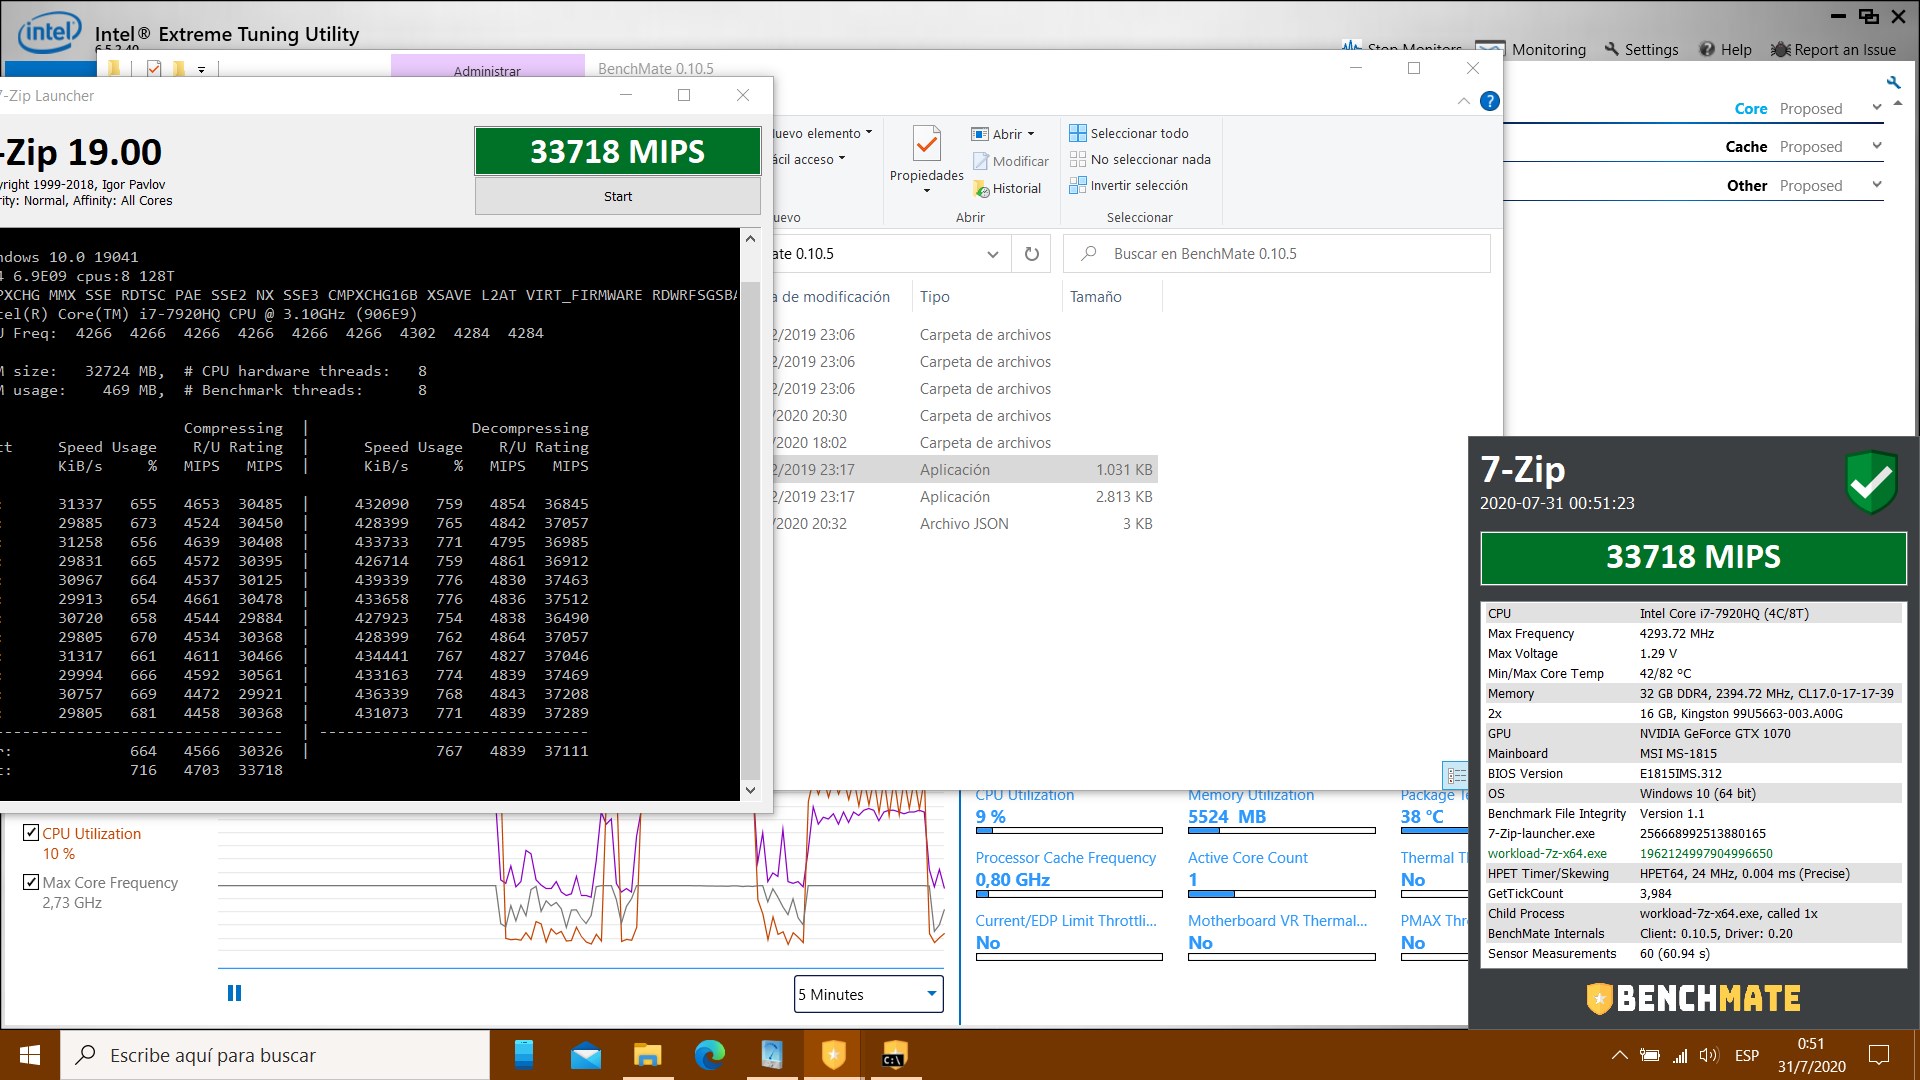Open the quick access toolbar customize dropdown

click(201, 70)
